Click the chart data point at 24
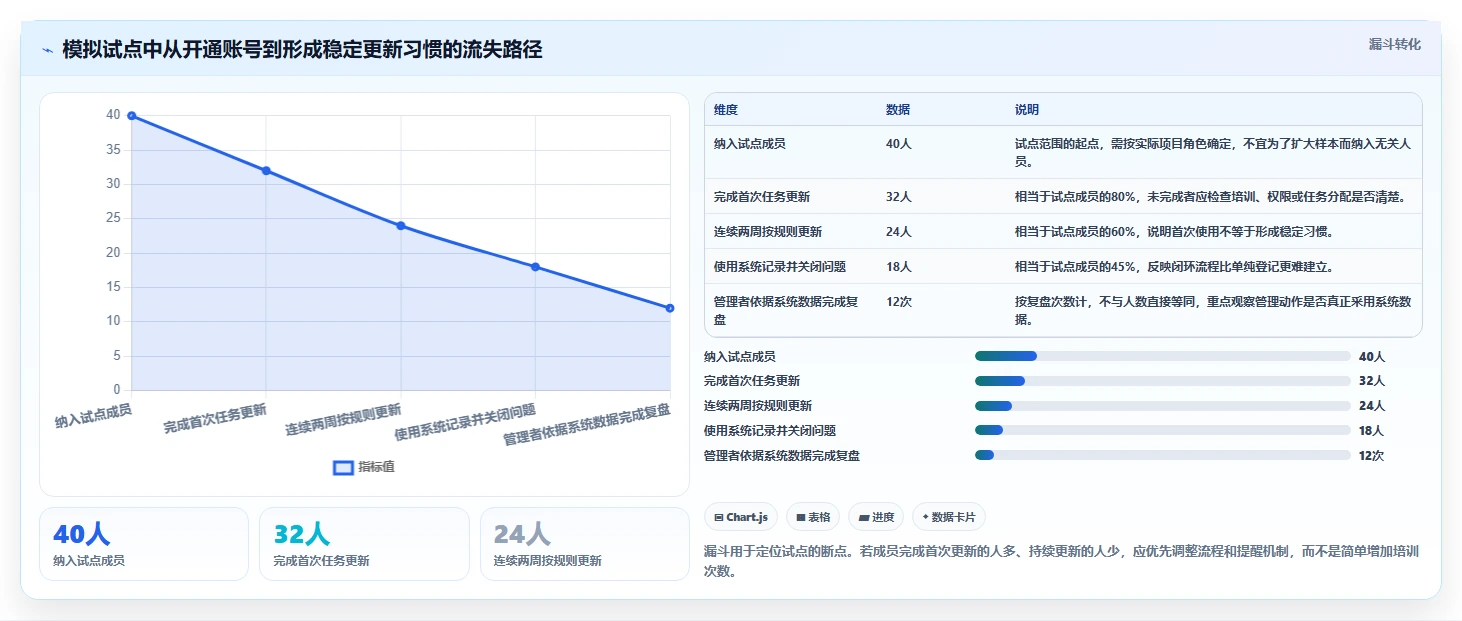The height and width of the screenshot is (621, 1462). pyautogui.click(x=401, y=226)
